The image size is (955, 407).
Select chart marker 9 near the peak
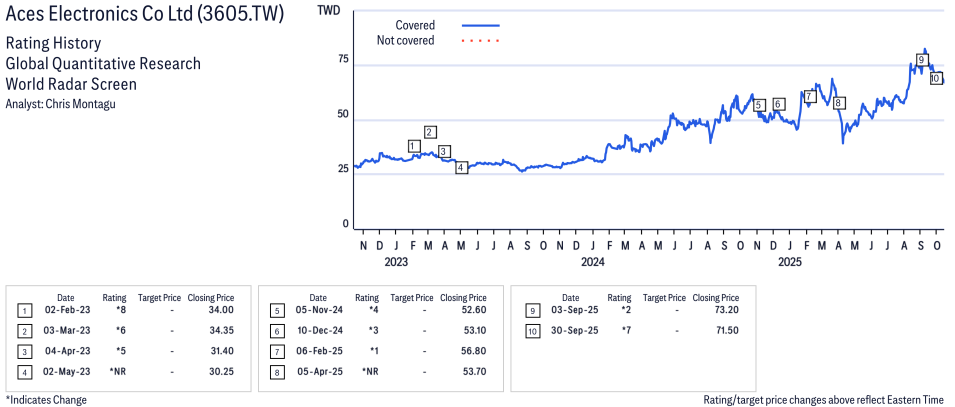[x=921, y=60]
